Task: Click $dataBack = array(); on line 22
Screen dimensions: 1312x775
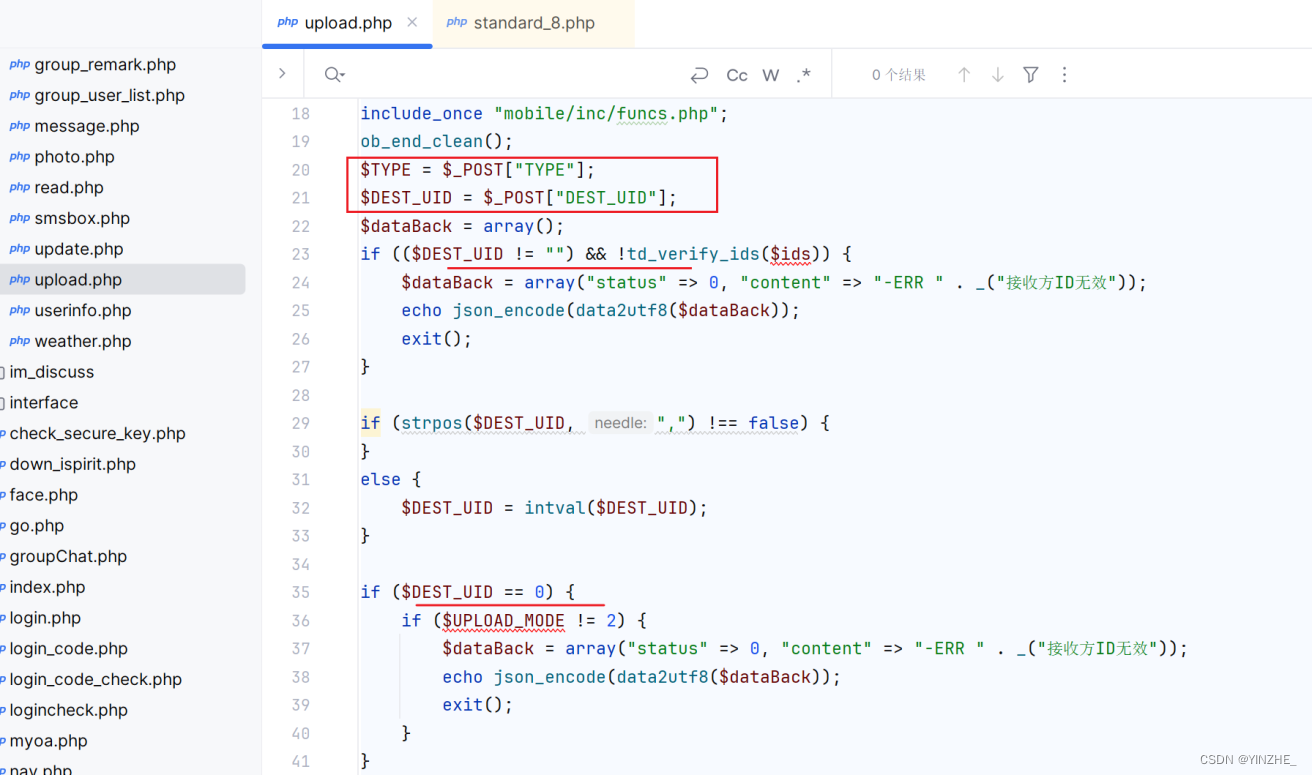Action: (x=462, y=226)
